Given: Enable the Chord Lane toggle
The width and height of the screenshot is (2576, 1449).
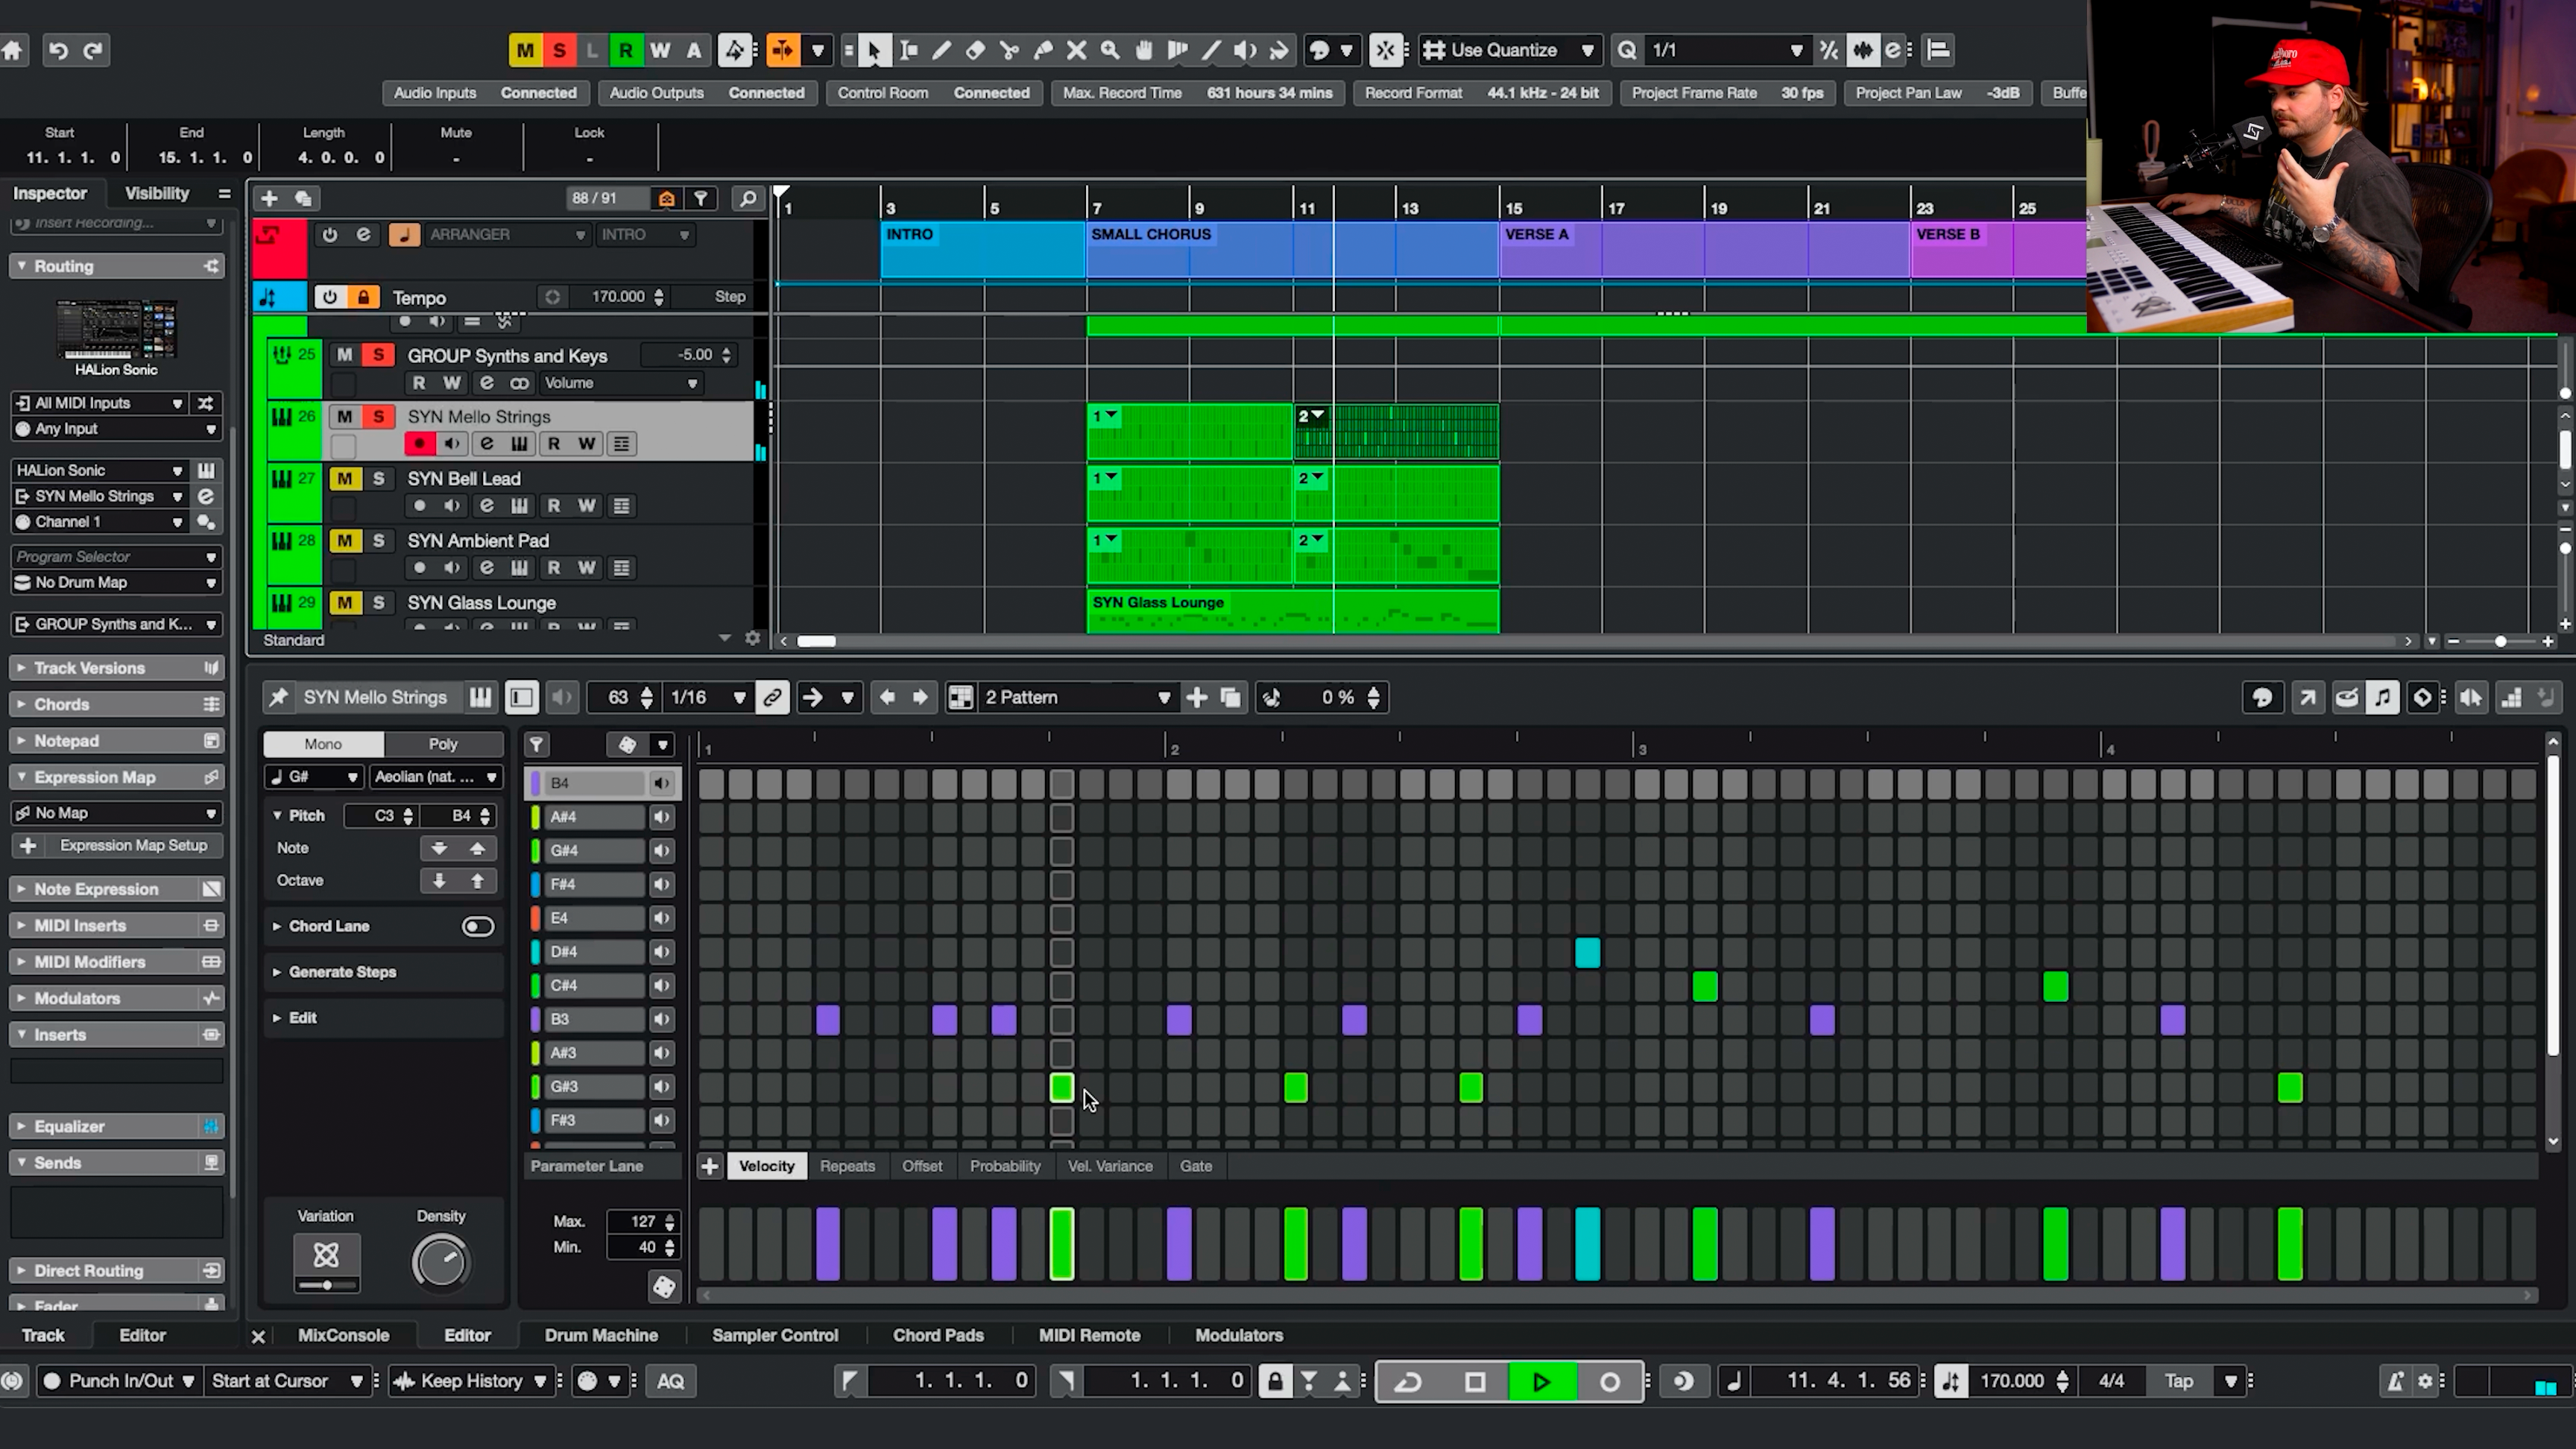Looking at the screenshot, I should tap(477, 926).
